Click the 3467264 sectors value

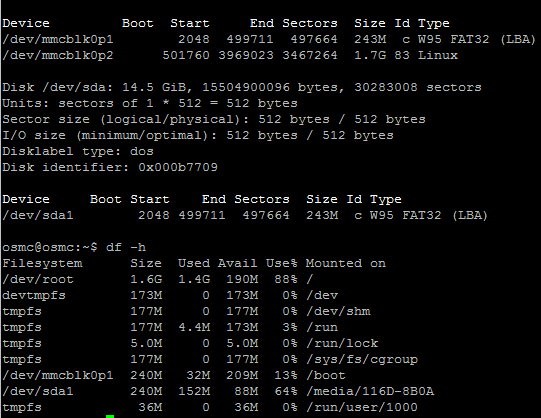pos(310,56)
